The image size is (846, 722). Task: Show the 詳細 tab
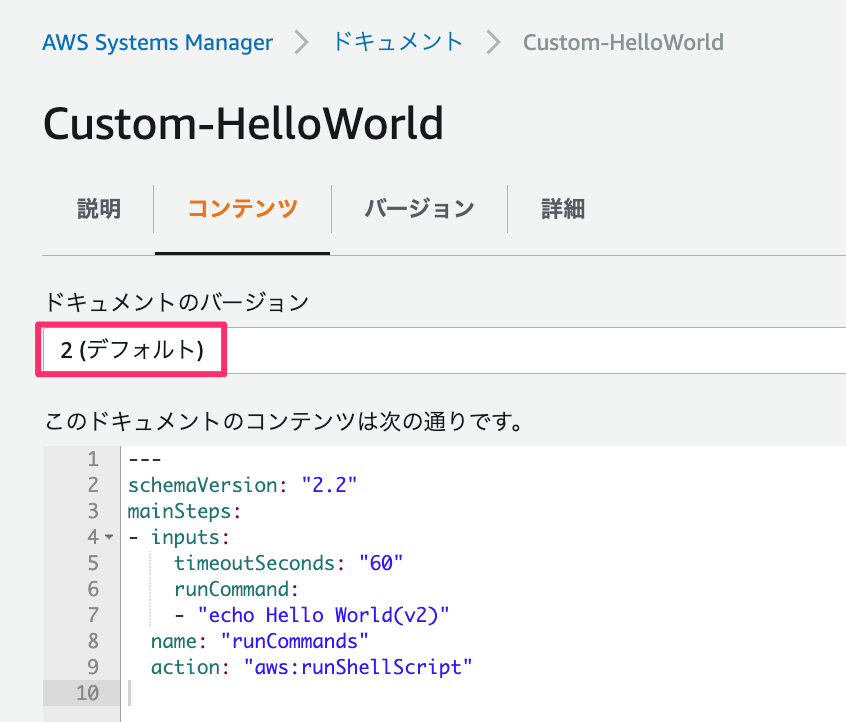tap(563, 209)
